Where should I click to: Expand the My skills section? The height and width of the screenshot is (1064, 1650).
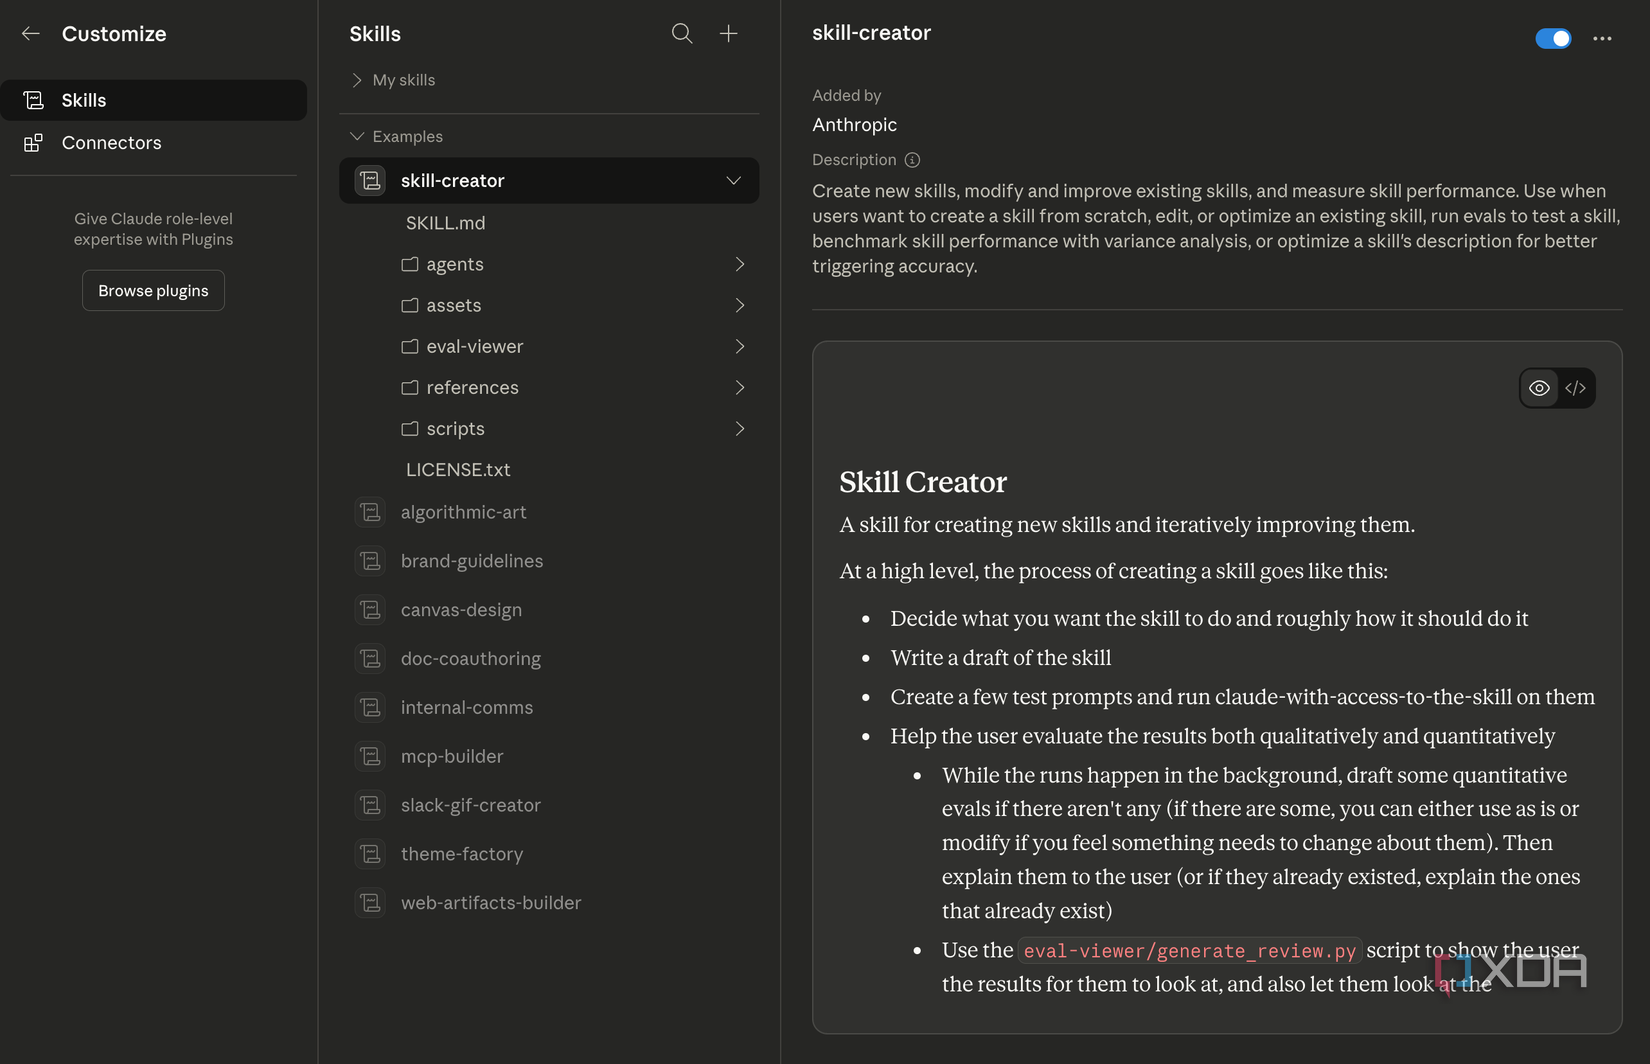click(357, 80)
